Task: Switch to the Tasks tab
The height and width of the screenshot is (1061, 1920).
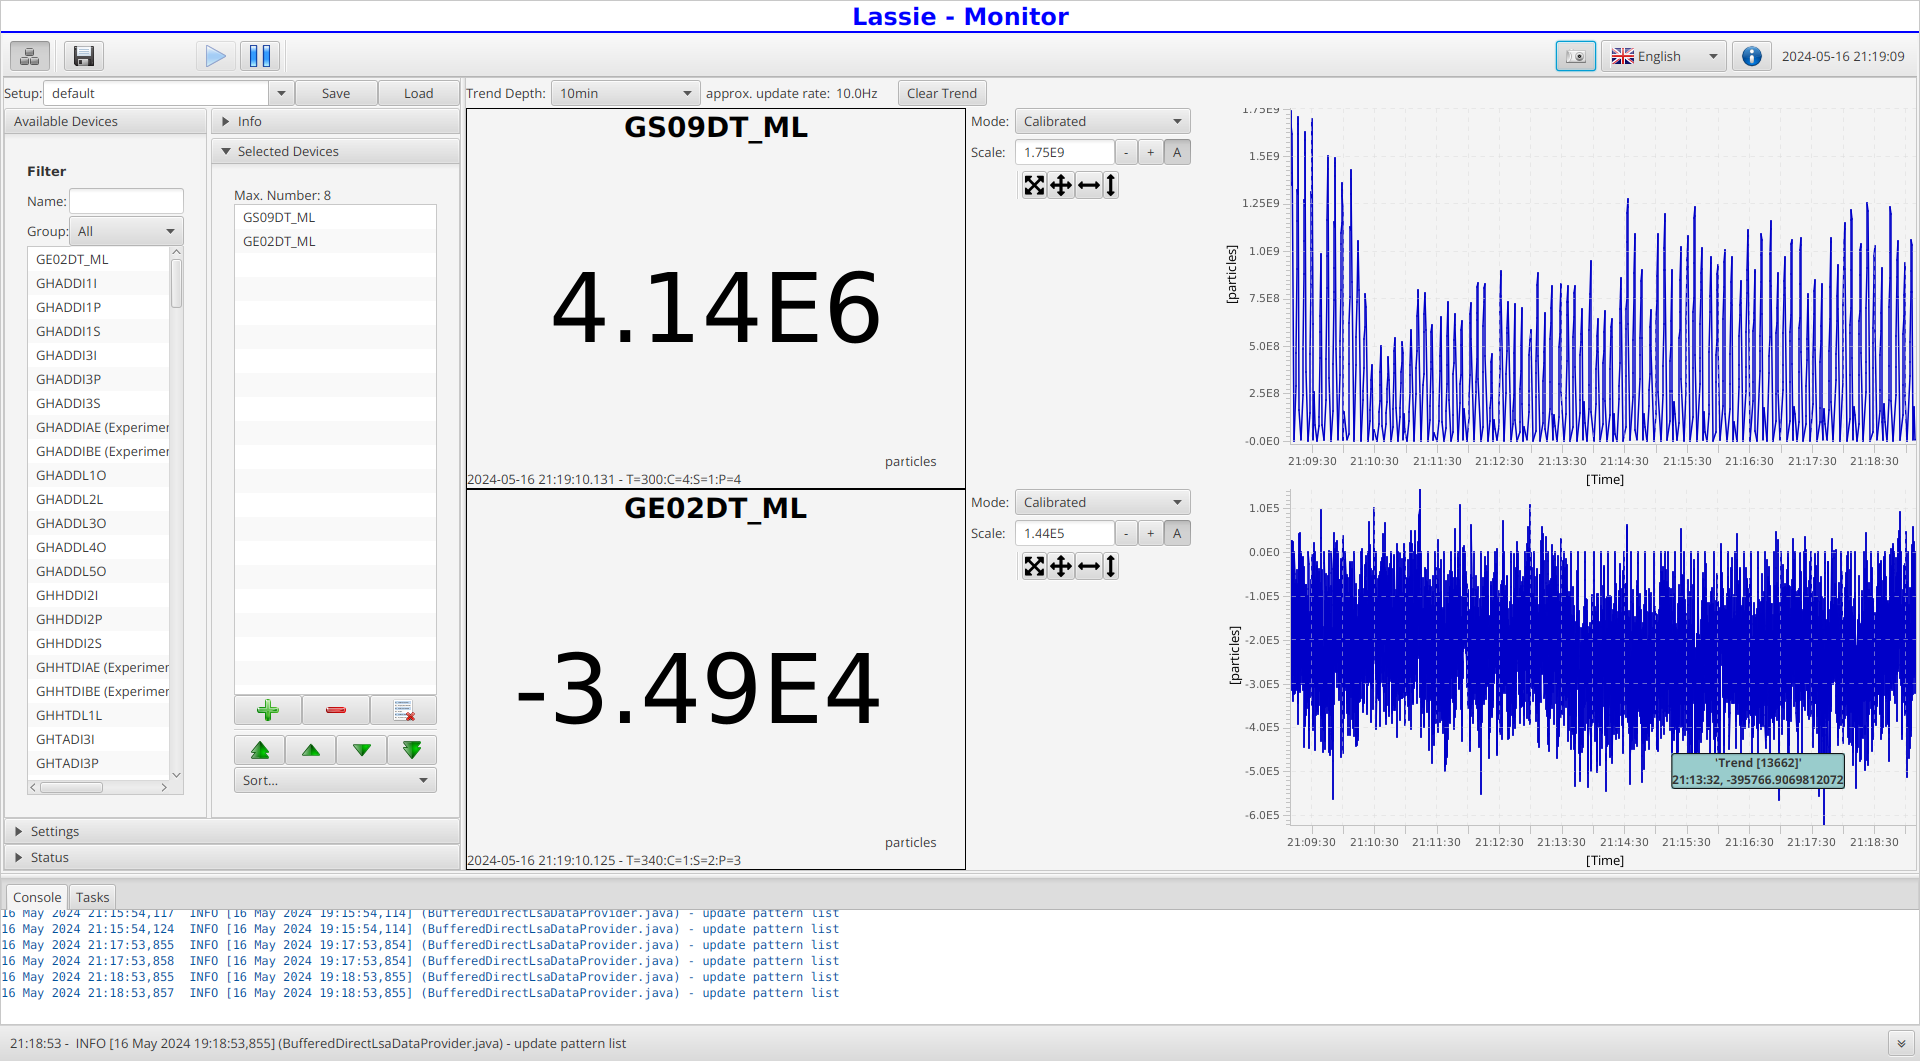Action: [x=92, y=897]
